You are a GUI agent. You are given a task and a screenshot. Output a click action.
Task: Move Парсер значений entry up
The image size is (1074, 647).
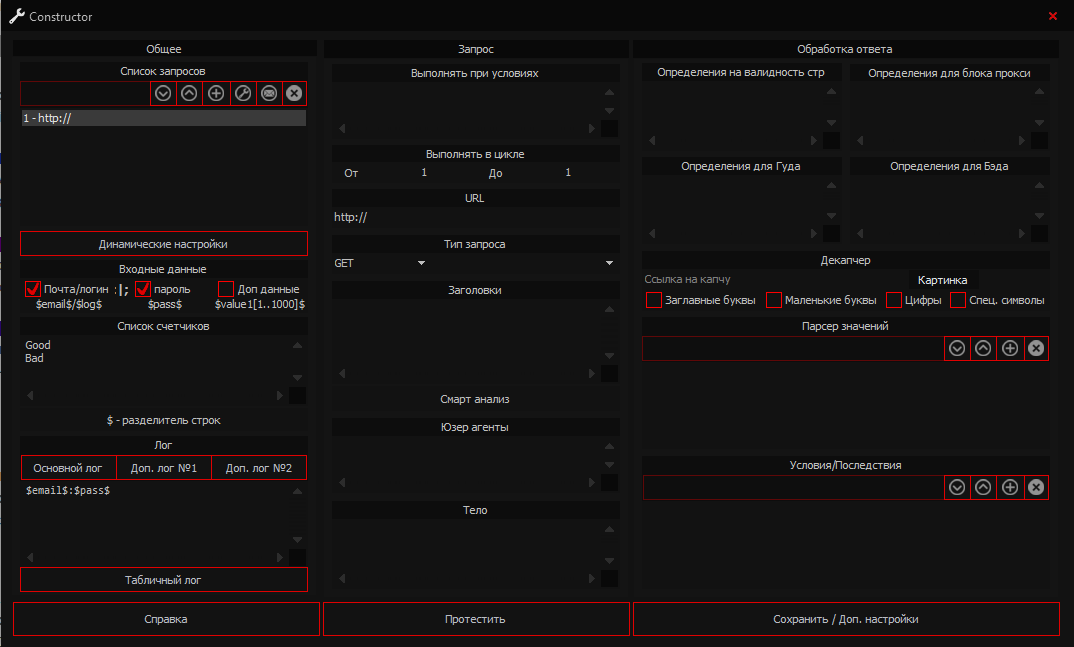click(983, 348)
